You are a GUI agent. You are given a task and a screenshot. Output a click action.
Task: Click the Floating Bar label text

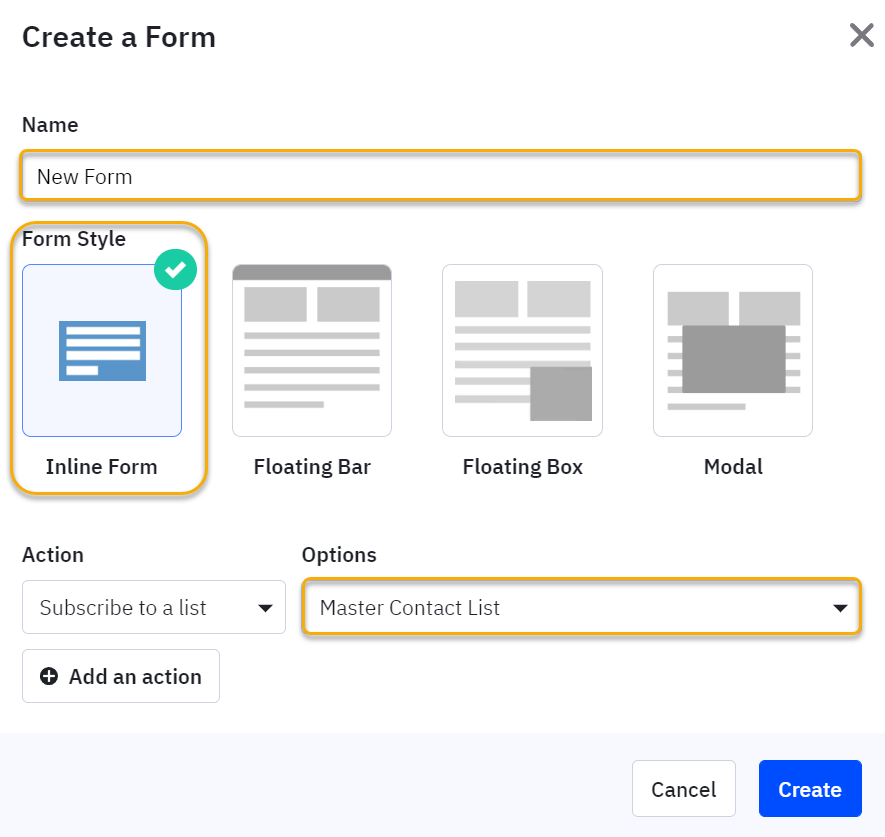point(312,467)
